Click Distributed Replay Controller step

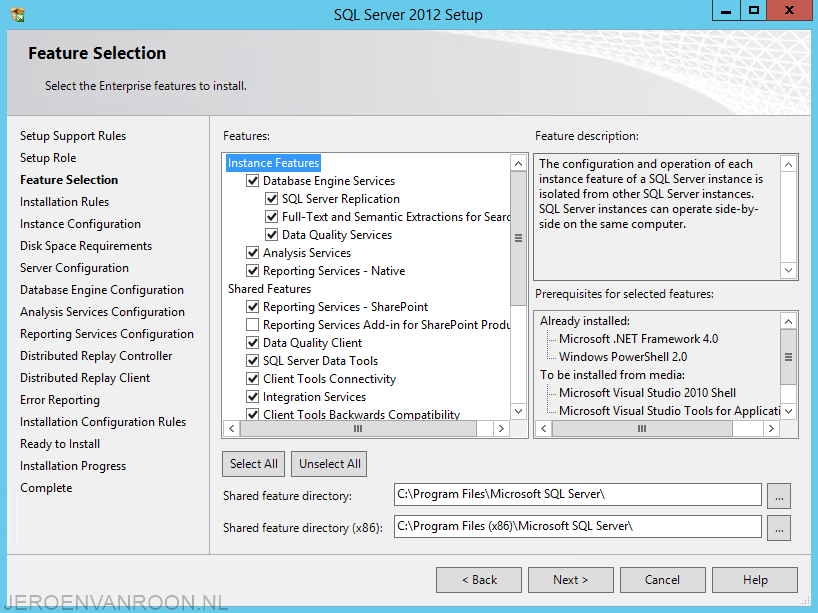click(x=96, y=356)
